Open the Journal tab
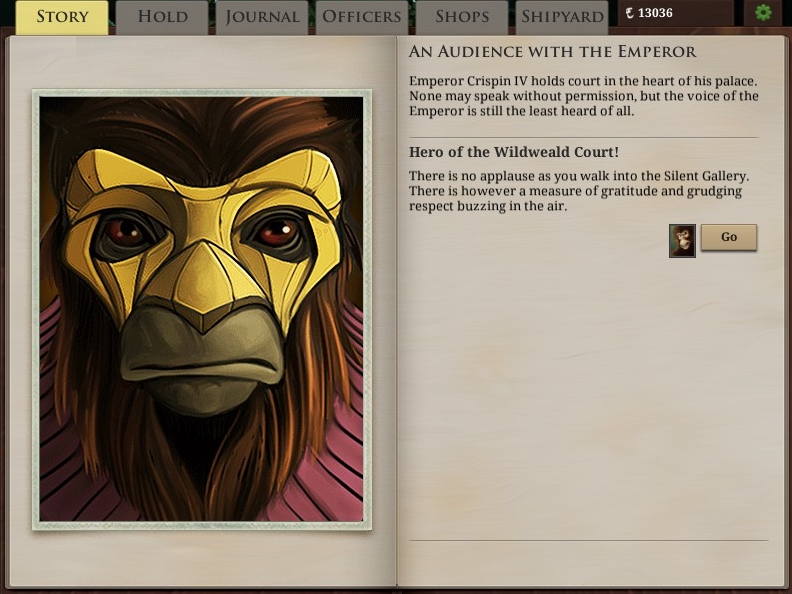Image resolution: width=792 pixels, height=594 pixels. [262, 17]
